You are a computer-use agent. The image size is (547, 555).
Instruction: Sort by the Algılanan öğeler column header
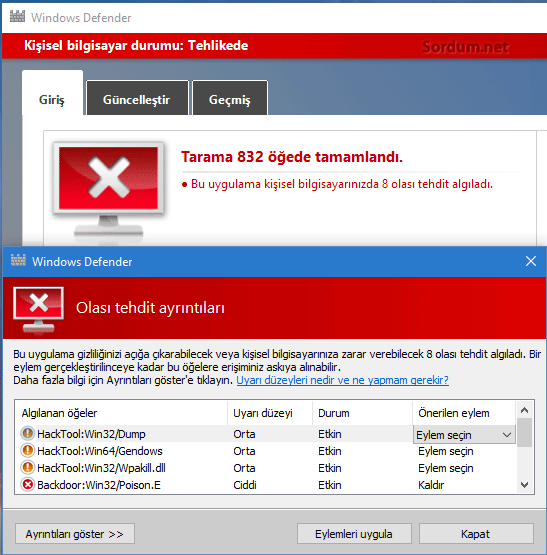pos(121,413)
